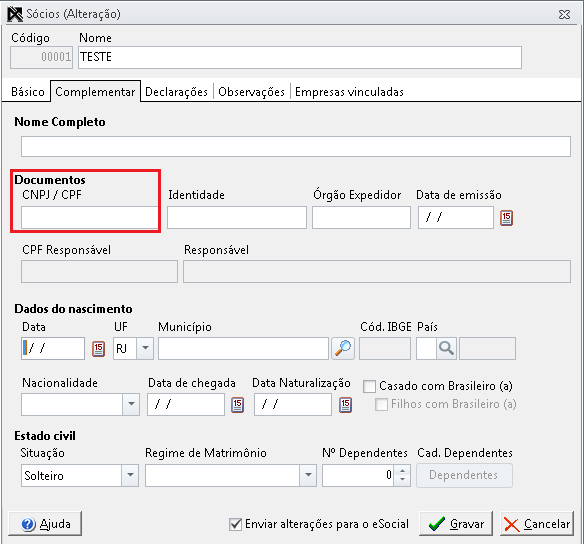Search Município with magnifier icon

click(x=343, y=349)
